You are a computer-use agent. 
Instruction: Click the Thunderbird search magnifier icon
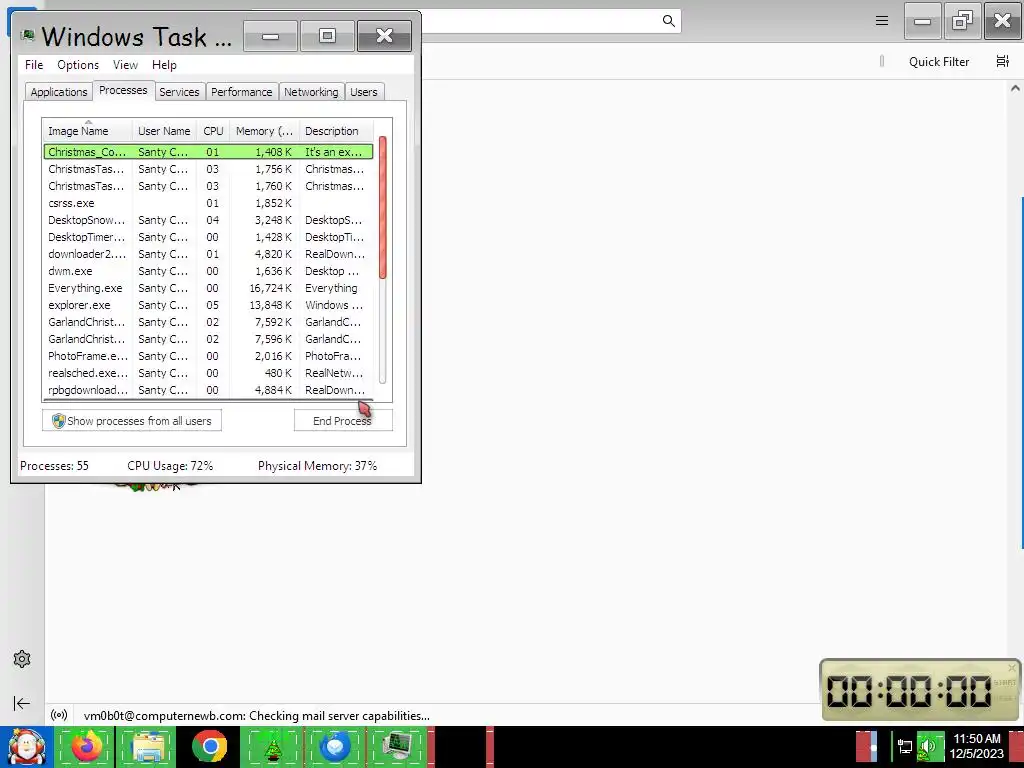pyautogui.click(x=668, y=21)
